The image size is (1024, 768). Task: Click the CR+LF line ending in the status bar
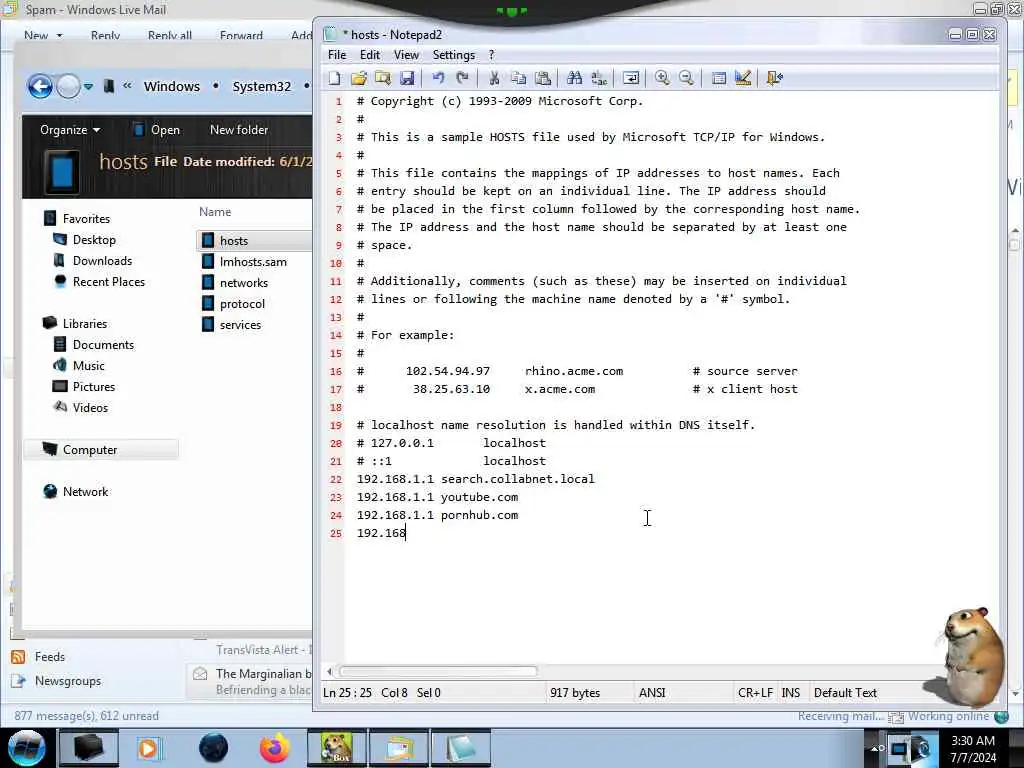click(x=755, y=693)
